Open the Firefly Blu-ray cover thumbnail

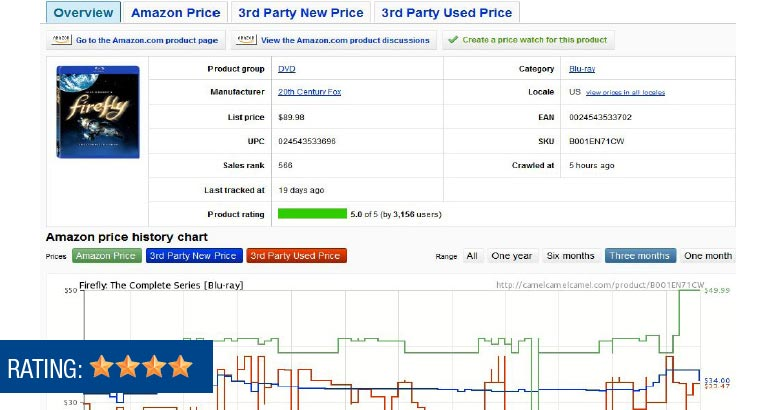pyautogui.click(x=98, y=112)
